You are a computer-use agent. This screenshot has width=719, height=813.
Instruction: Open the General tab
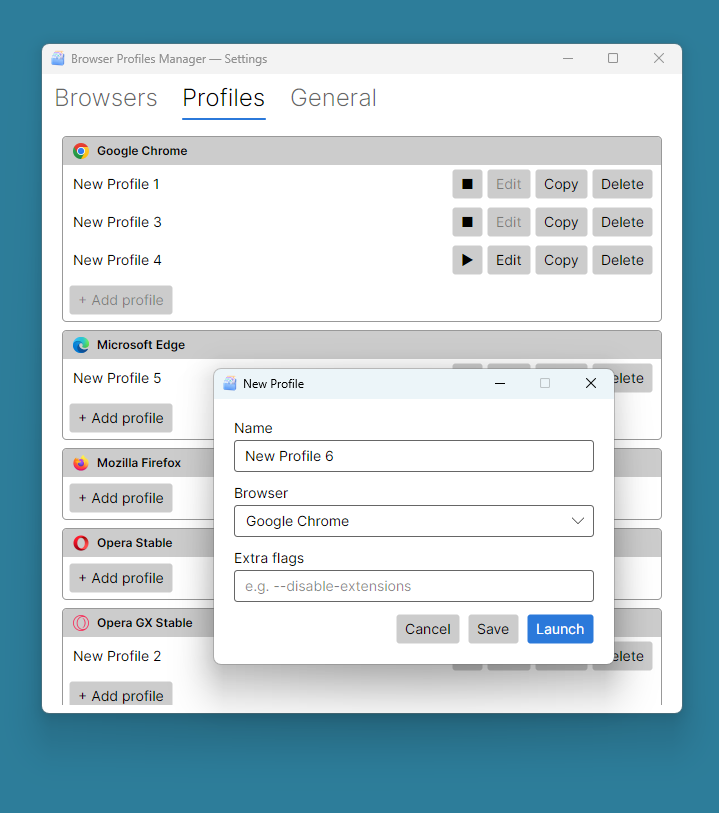point(333,98)
